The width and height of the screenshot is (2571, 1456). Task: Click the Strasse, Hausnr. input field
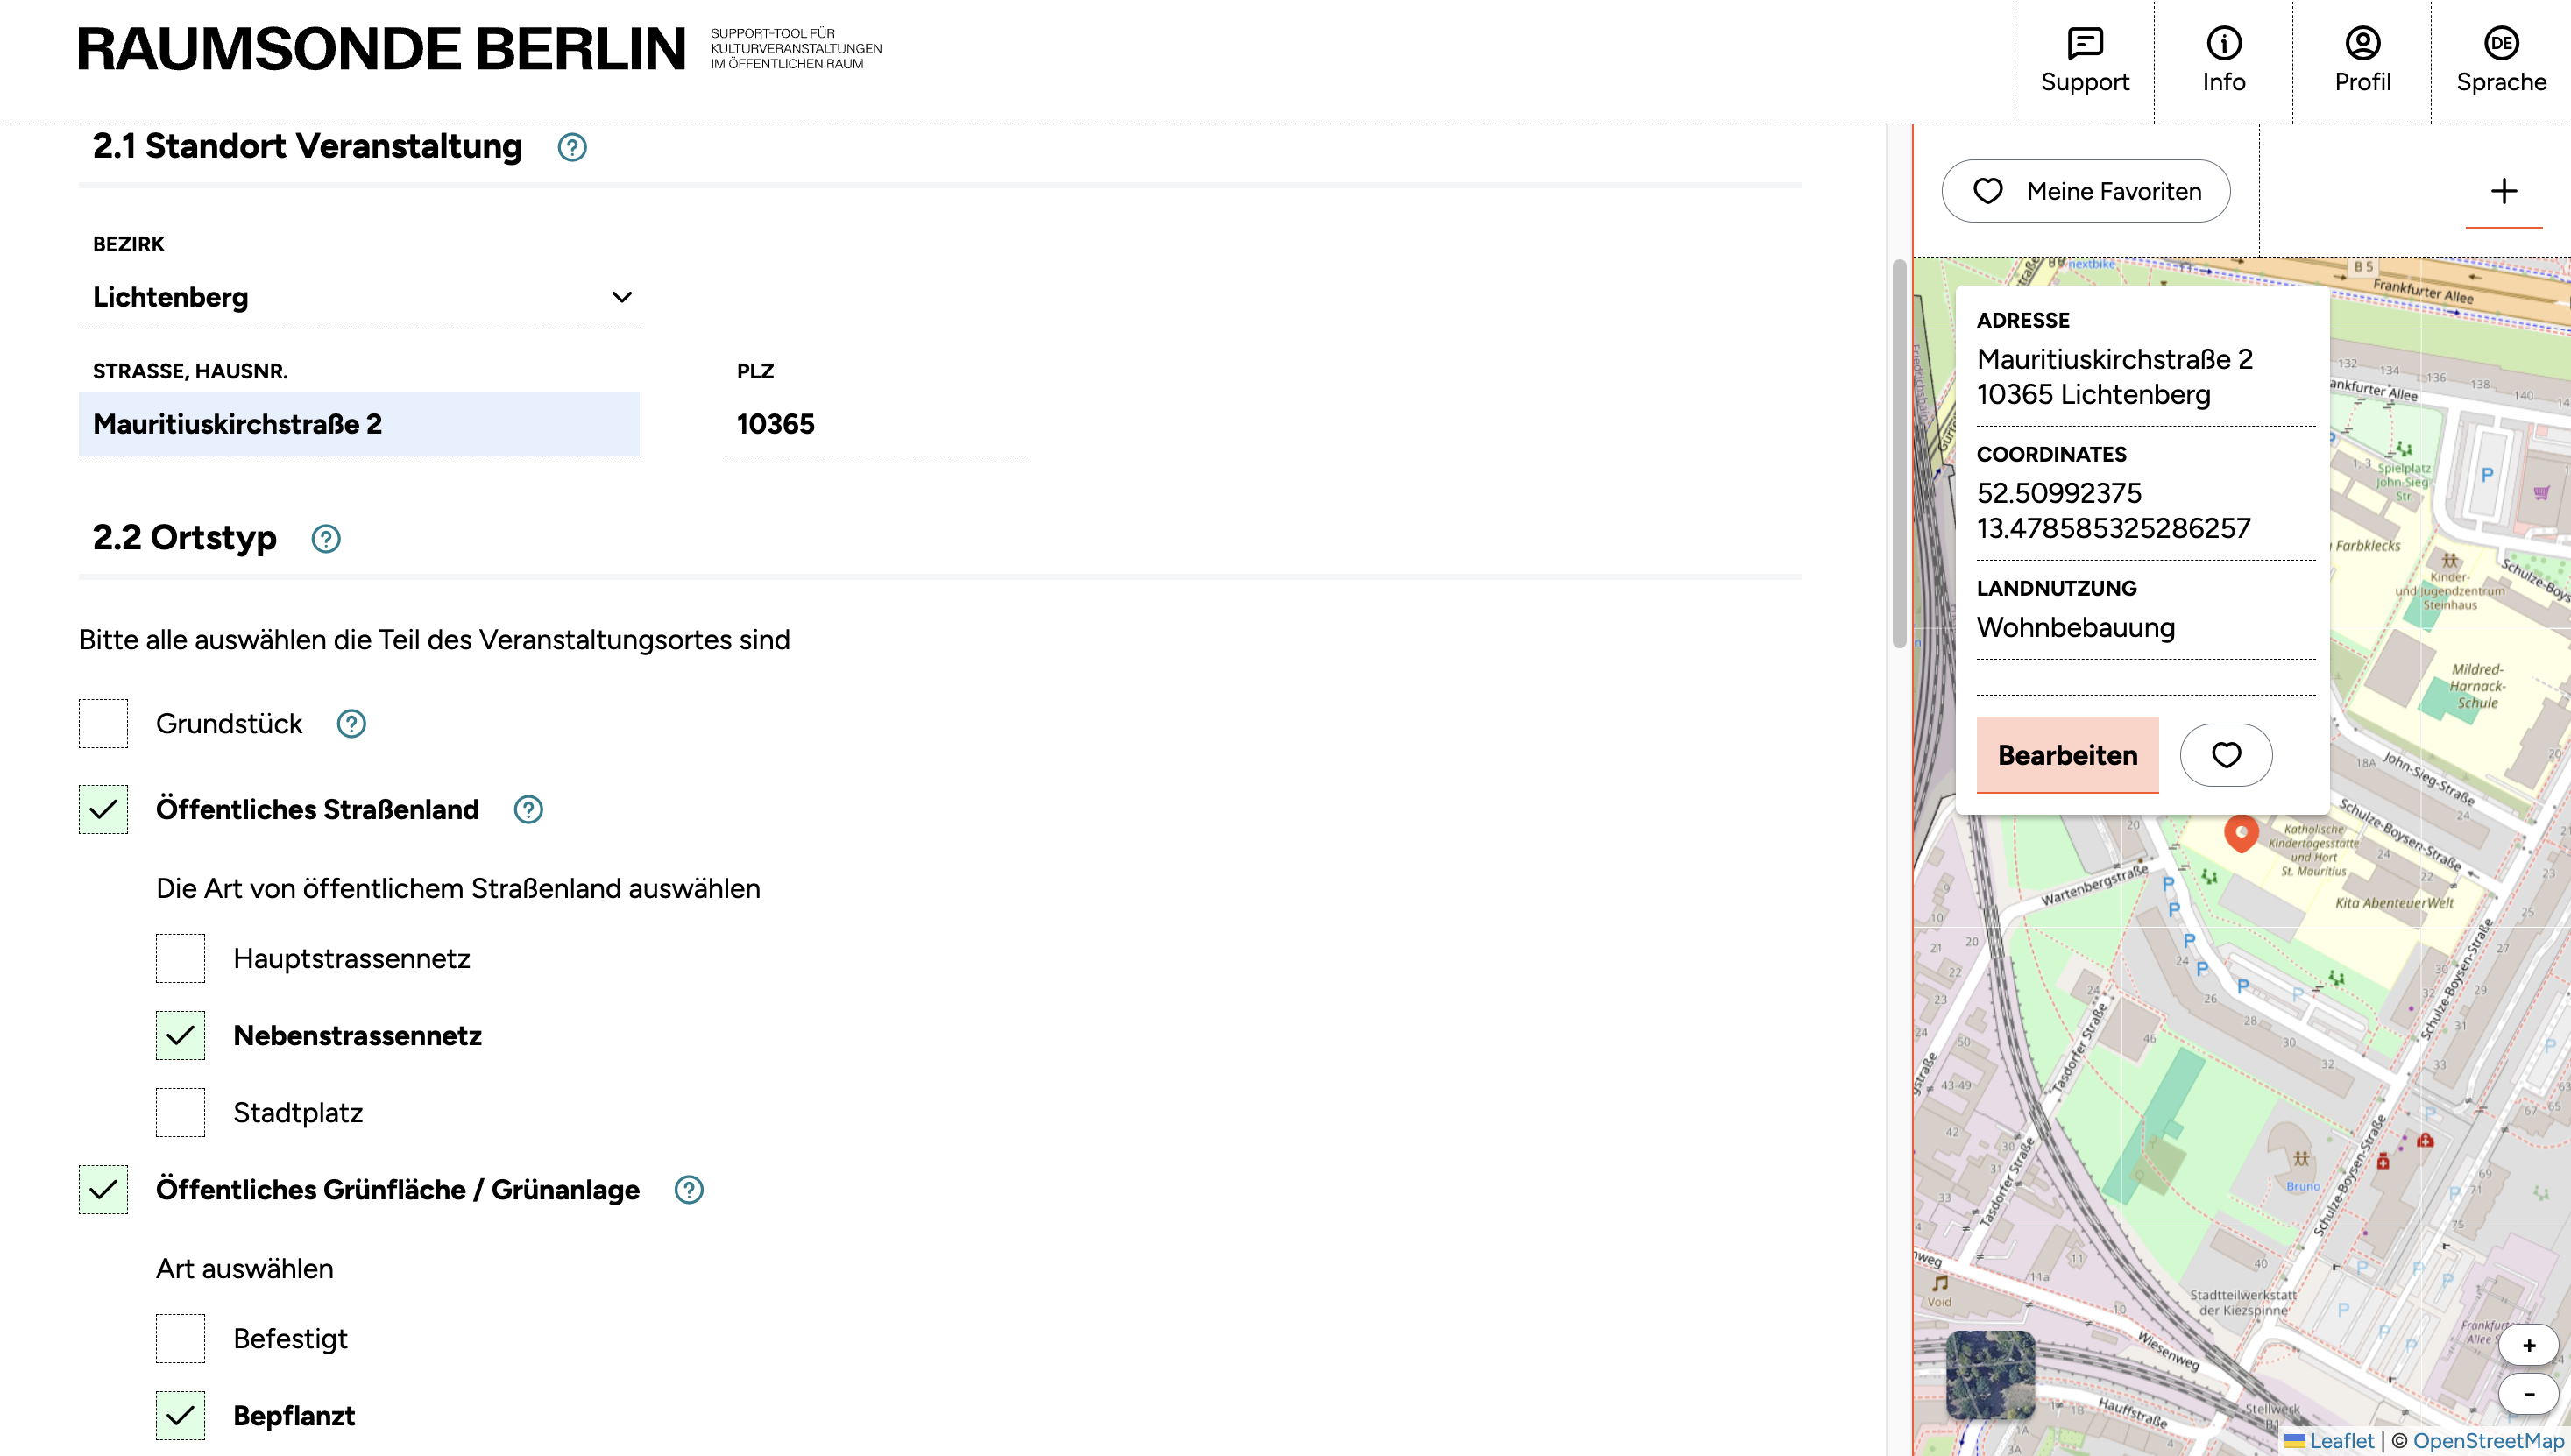point(359,424)
